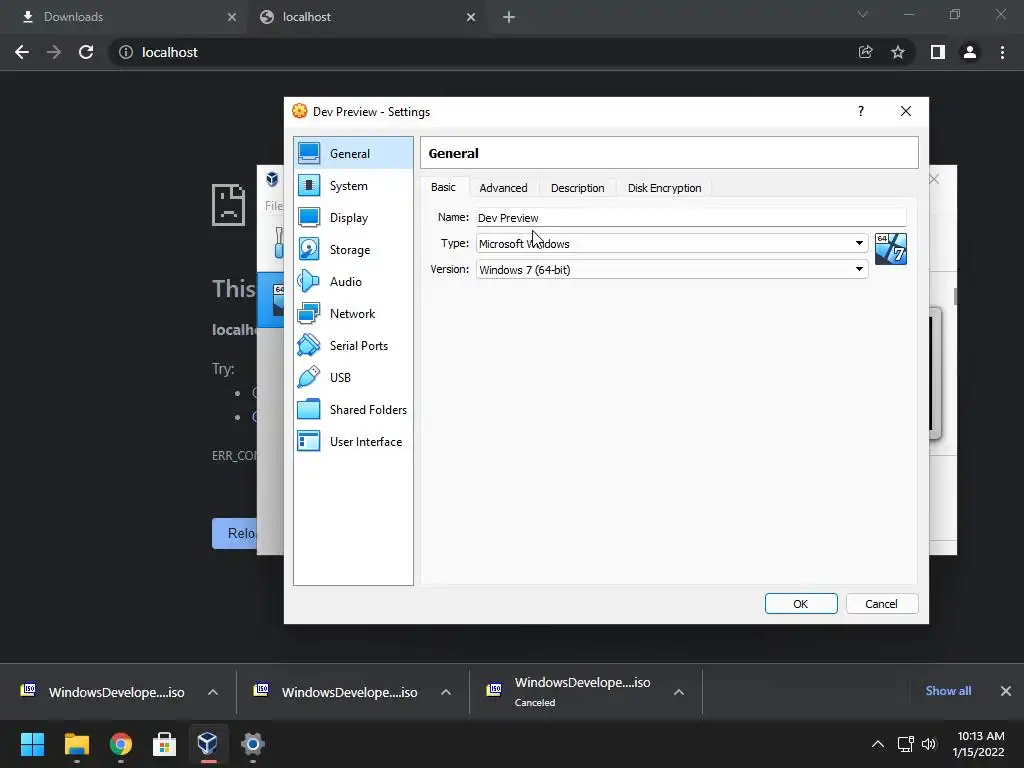This screenshot has width=1024, height=768.
Task: Open the clock showing 10:13 AM
Action: coord(978,744)
